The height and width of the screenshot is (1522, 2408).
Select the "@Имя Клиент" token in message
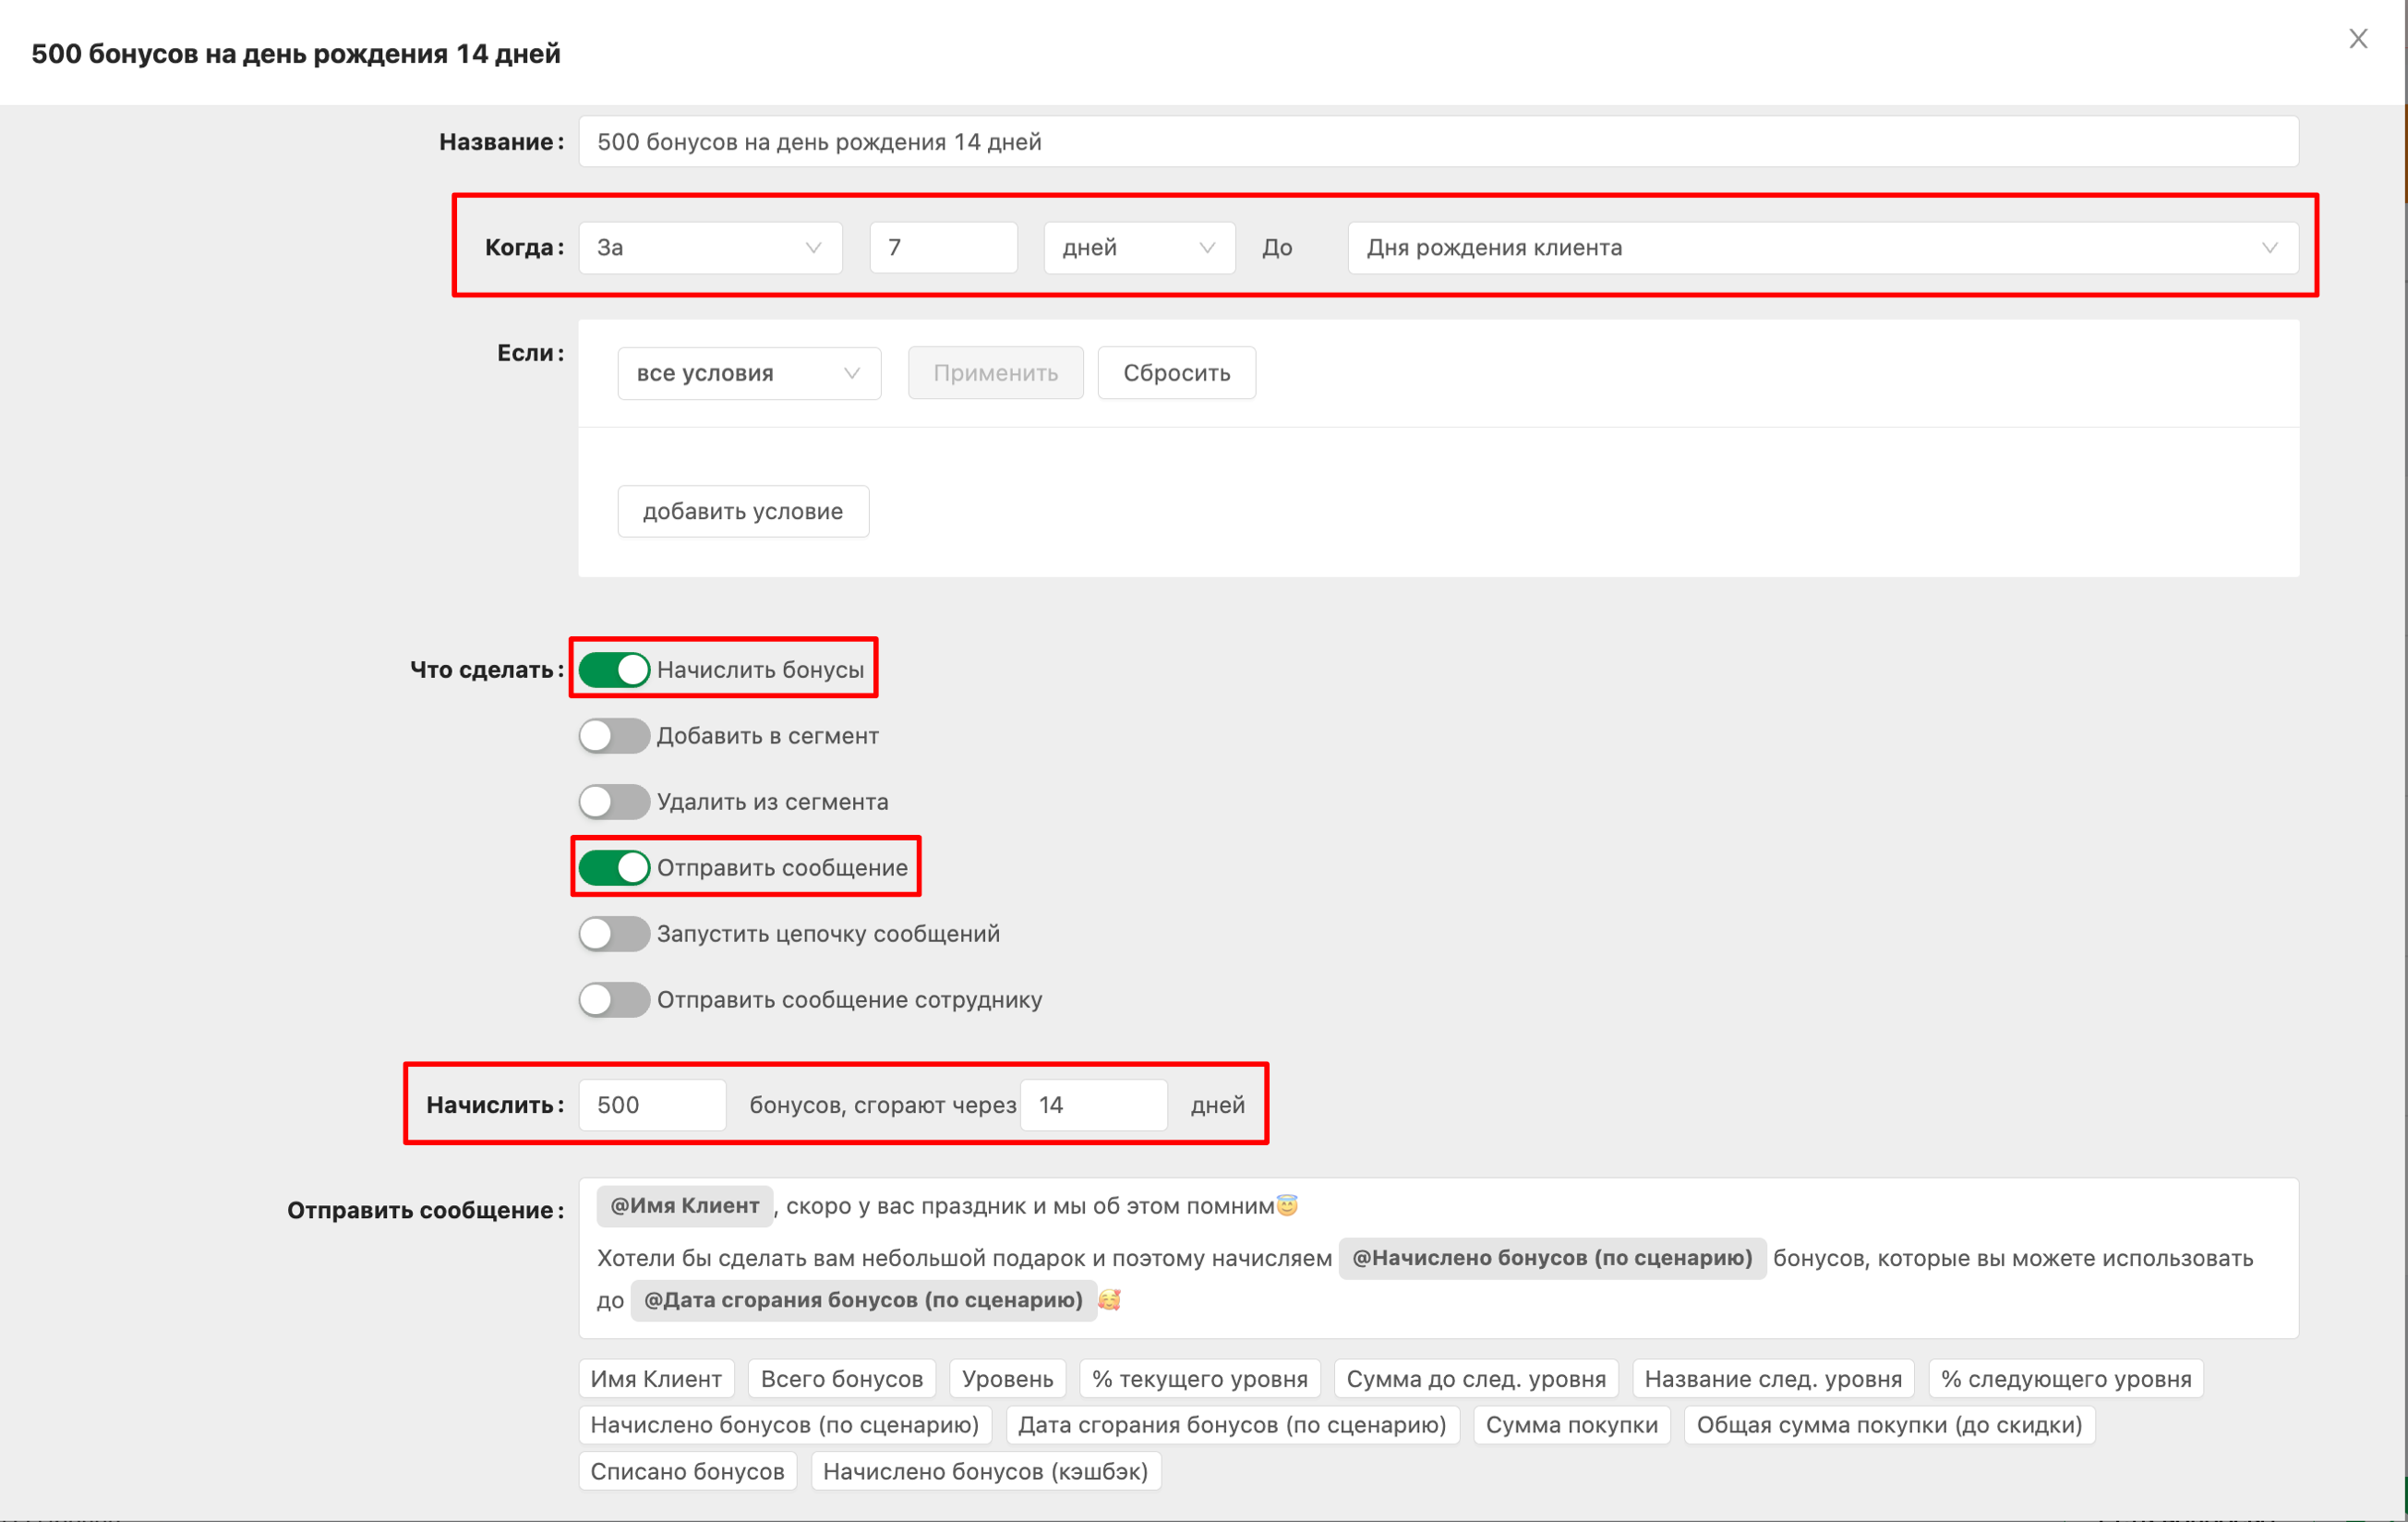point(685,1205)
